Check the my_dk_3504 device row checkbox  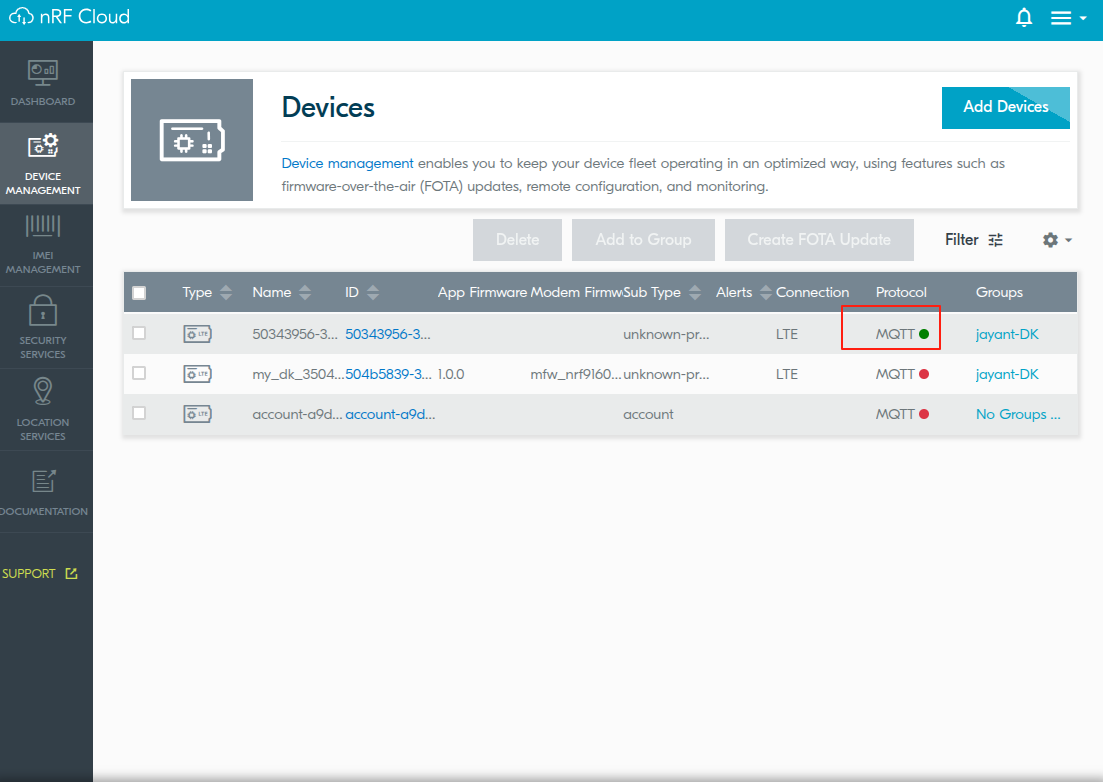point(139,373)
